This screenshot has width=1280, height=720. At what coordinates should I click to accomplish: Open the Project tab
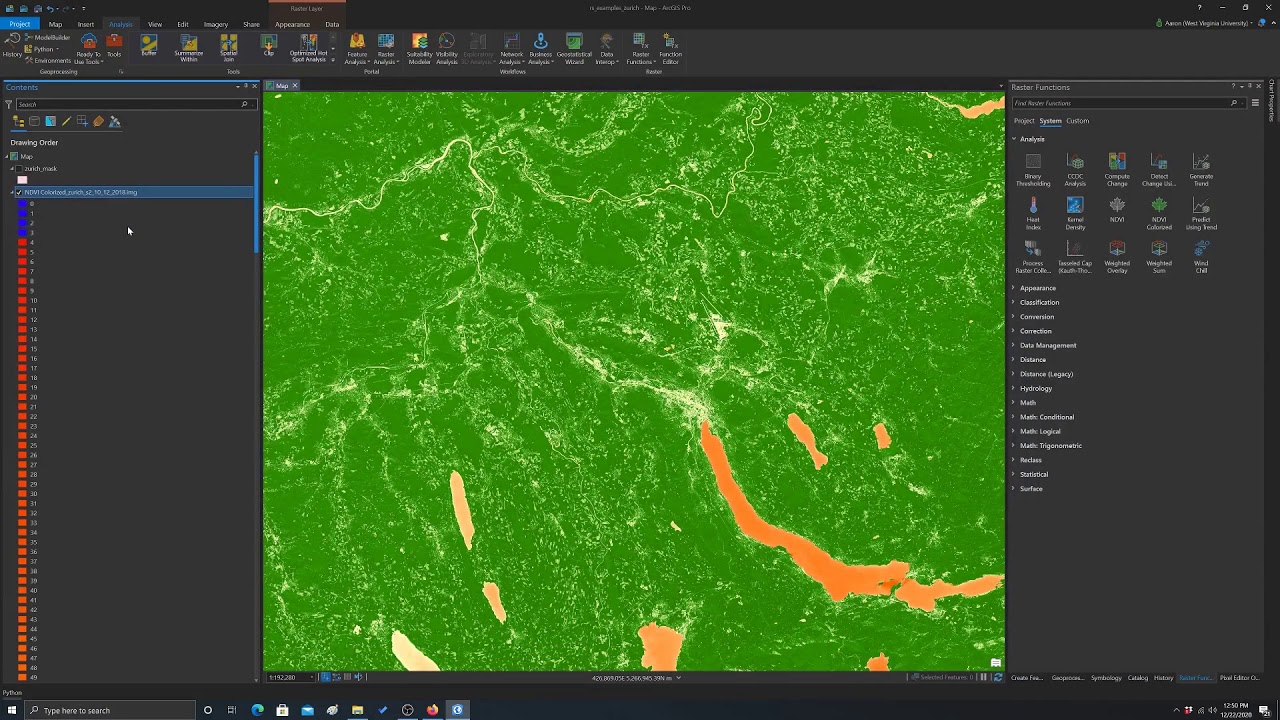19,24
